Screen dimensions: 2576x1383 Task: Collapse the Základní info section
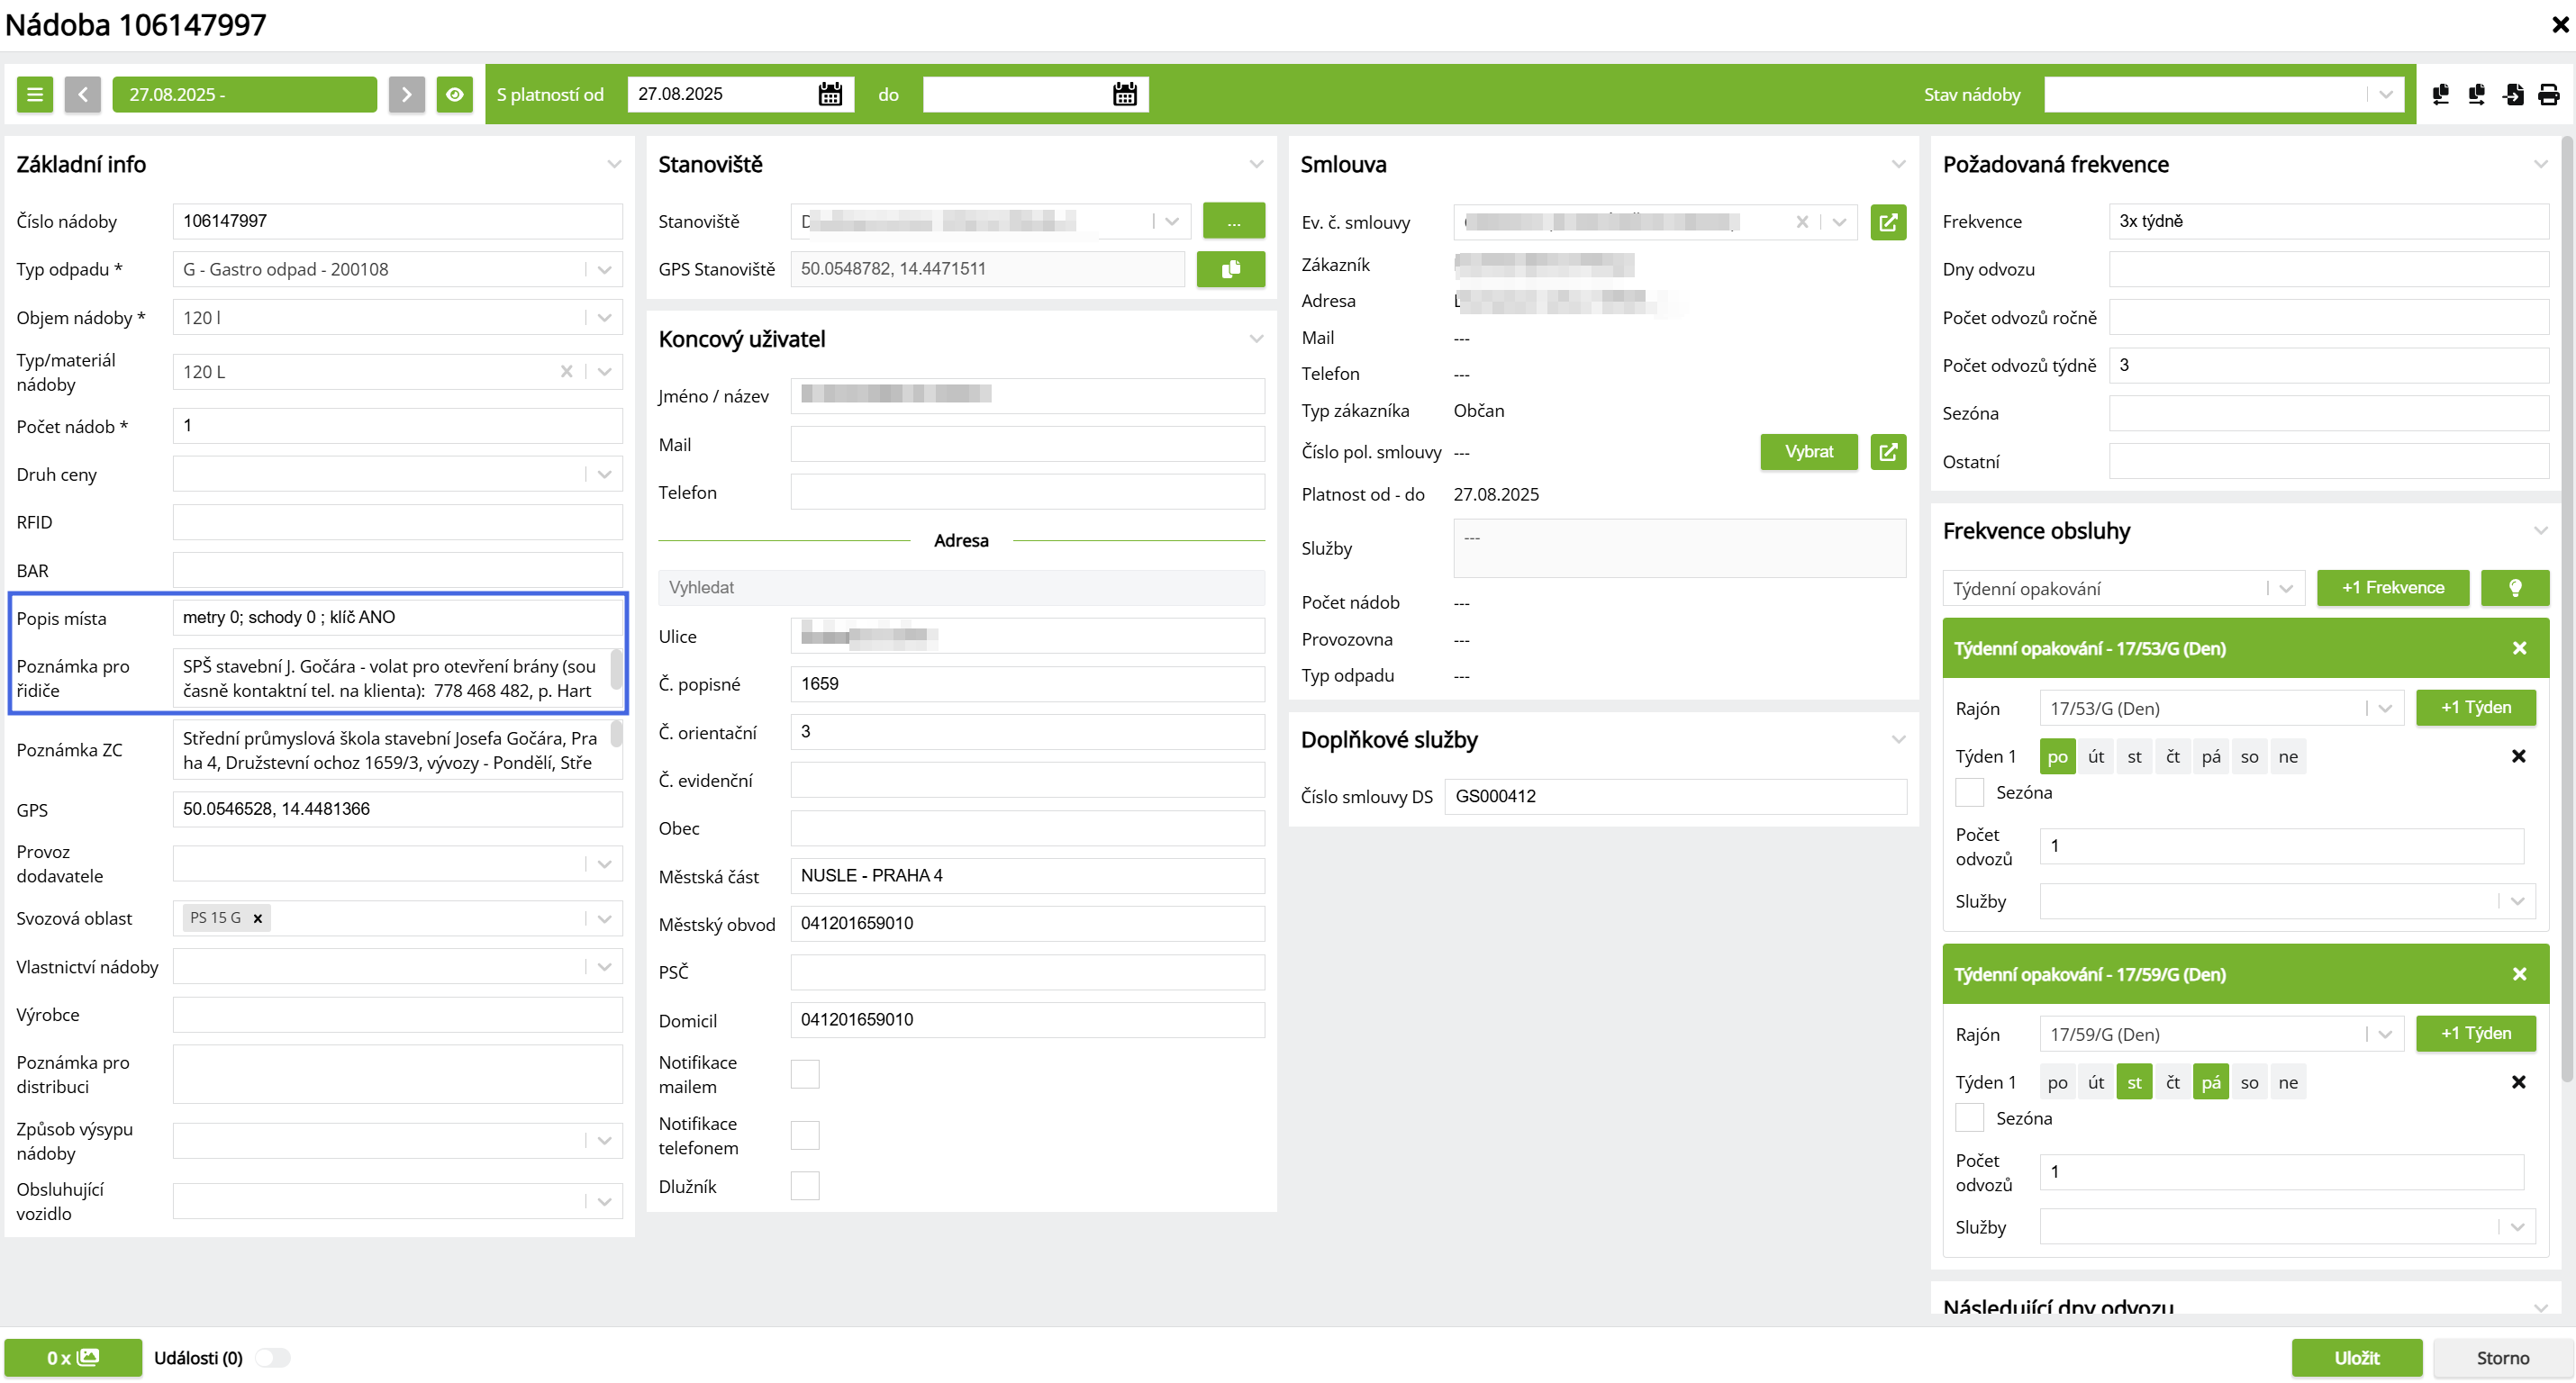(614, 164)
